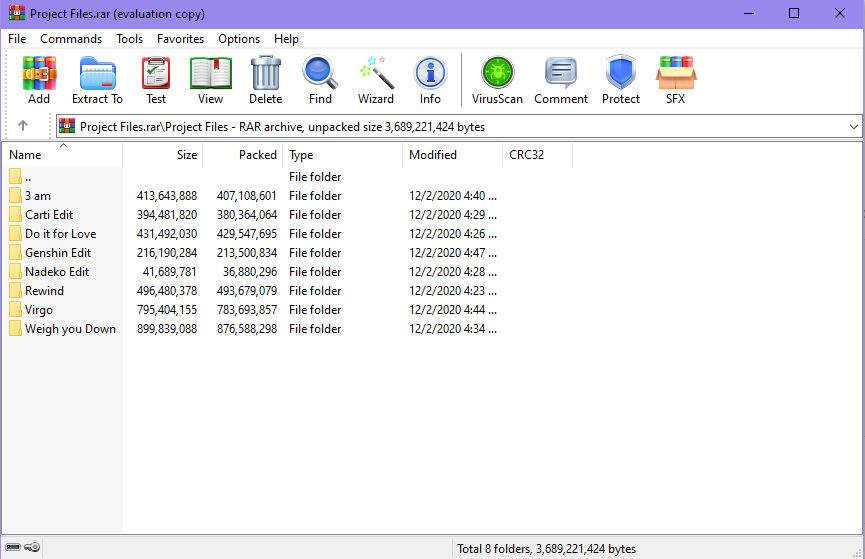Select the 'Nadeko Edit' folder name
Screen dimensions: 865x559
[x=57, y=272]
